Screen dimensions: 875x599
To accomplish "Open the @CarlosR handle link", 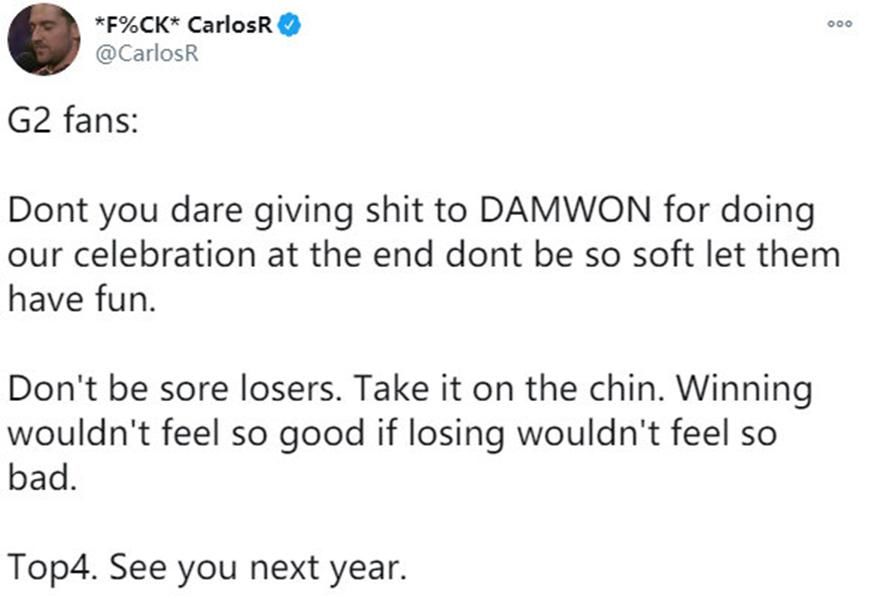I will pos(147,54).
